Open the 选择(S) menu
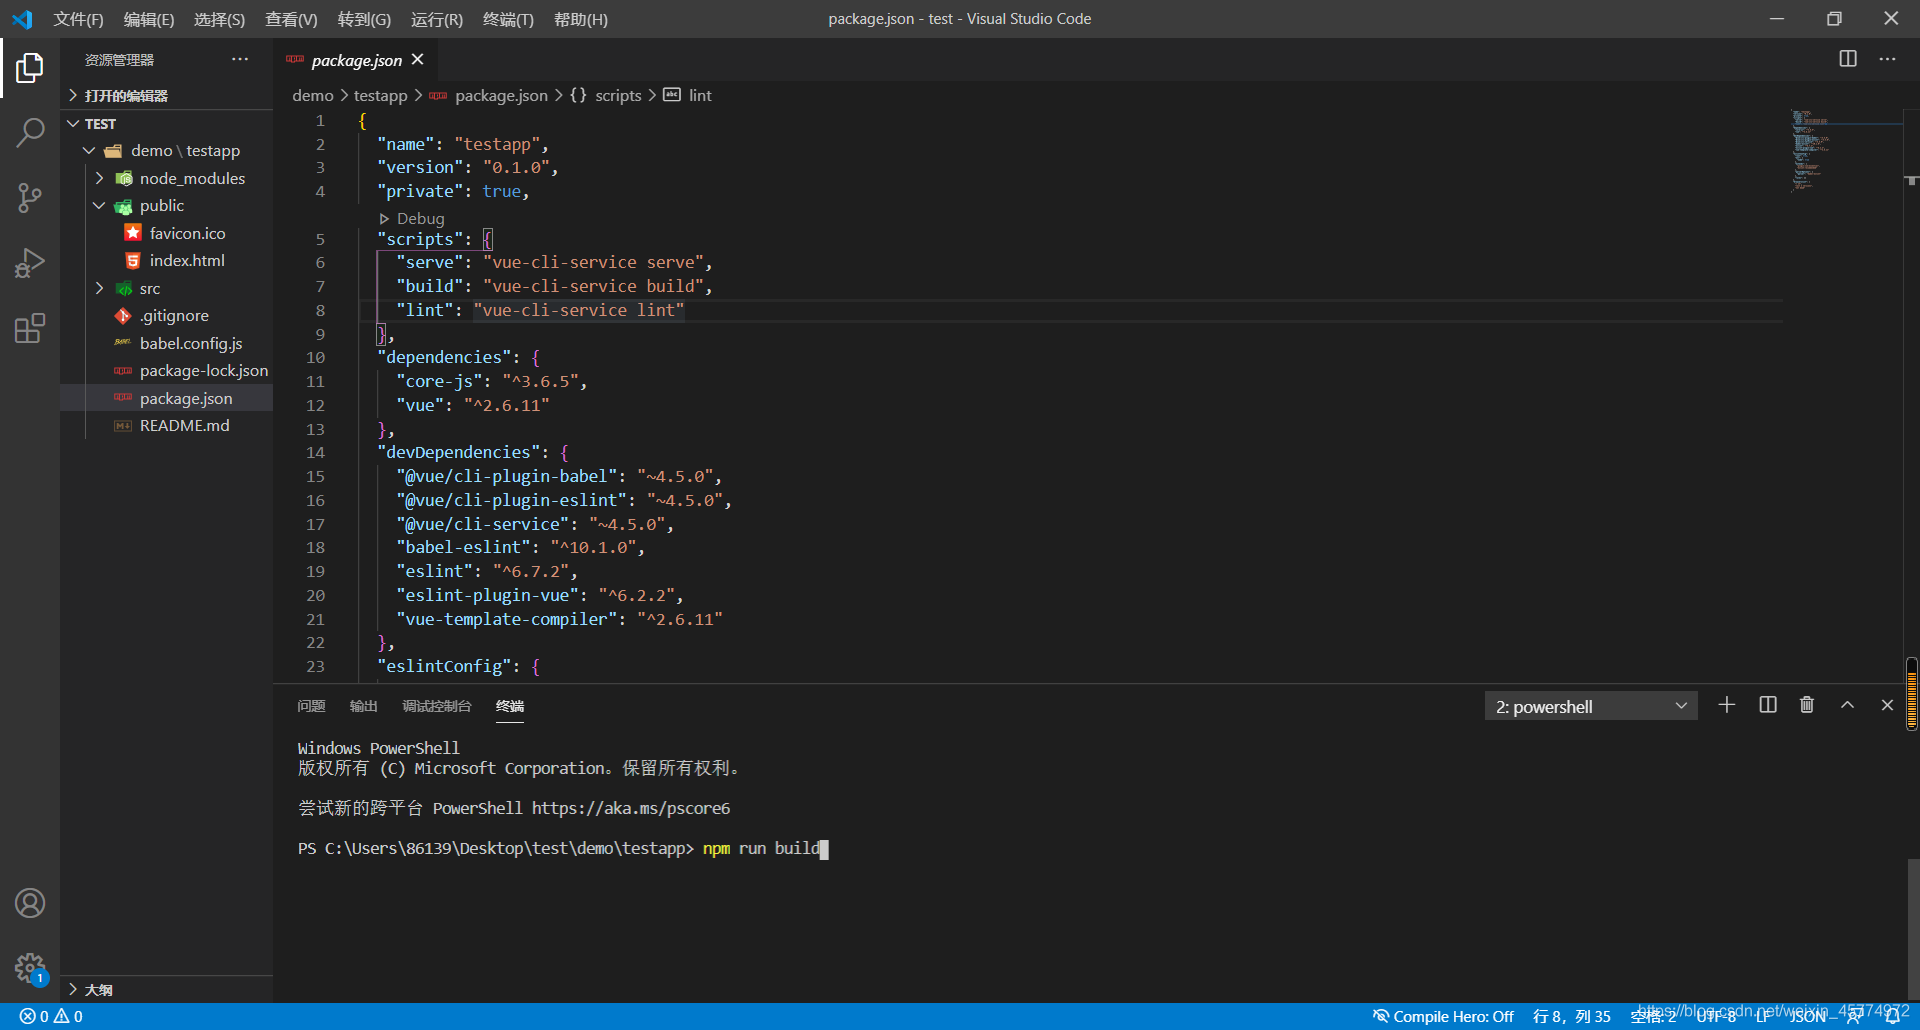The image size is (1920, 1030). 219,19
